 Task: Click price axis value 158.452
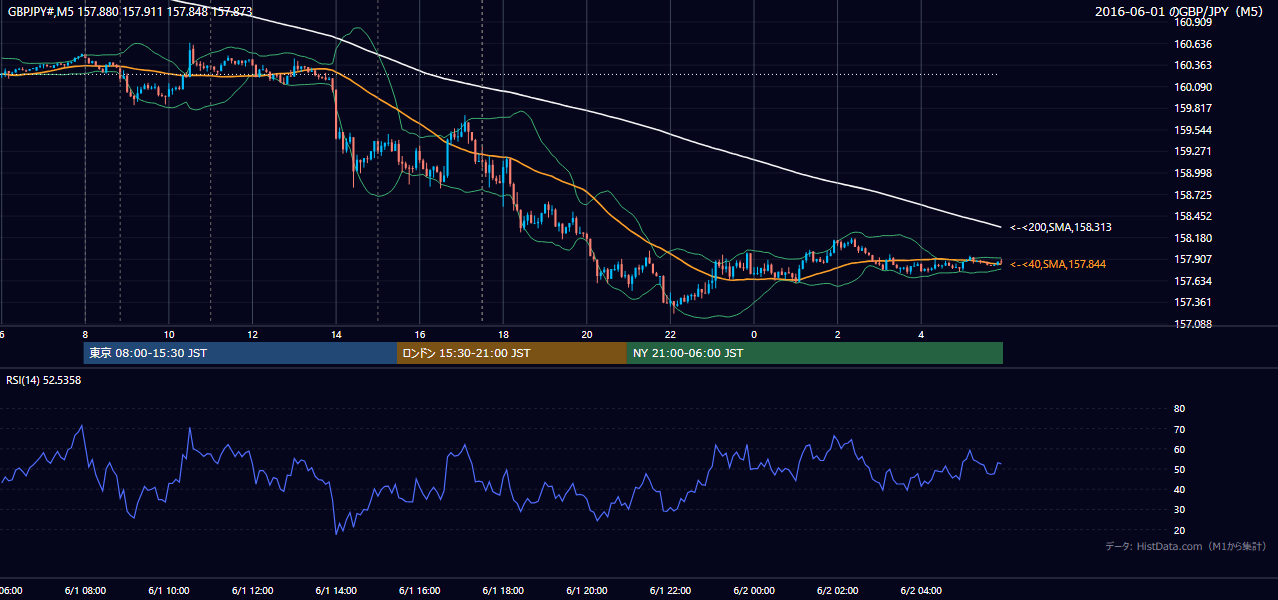click(x=1194, y=216)
